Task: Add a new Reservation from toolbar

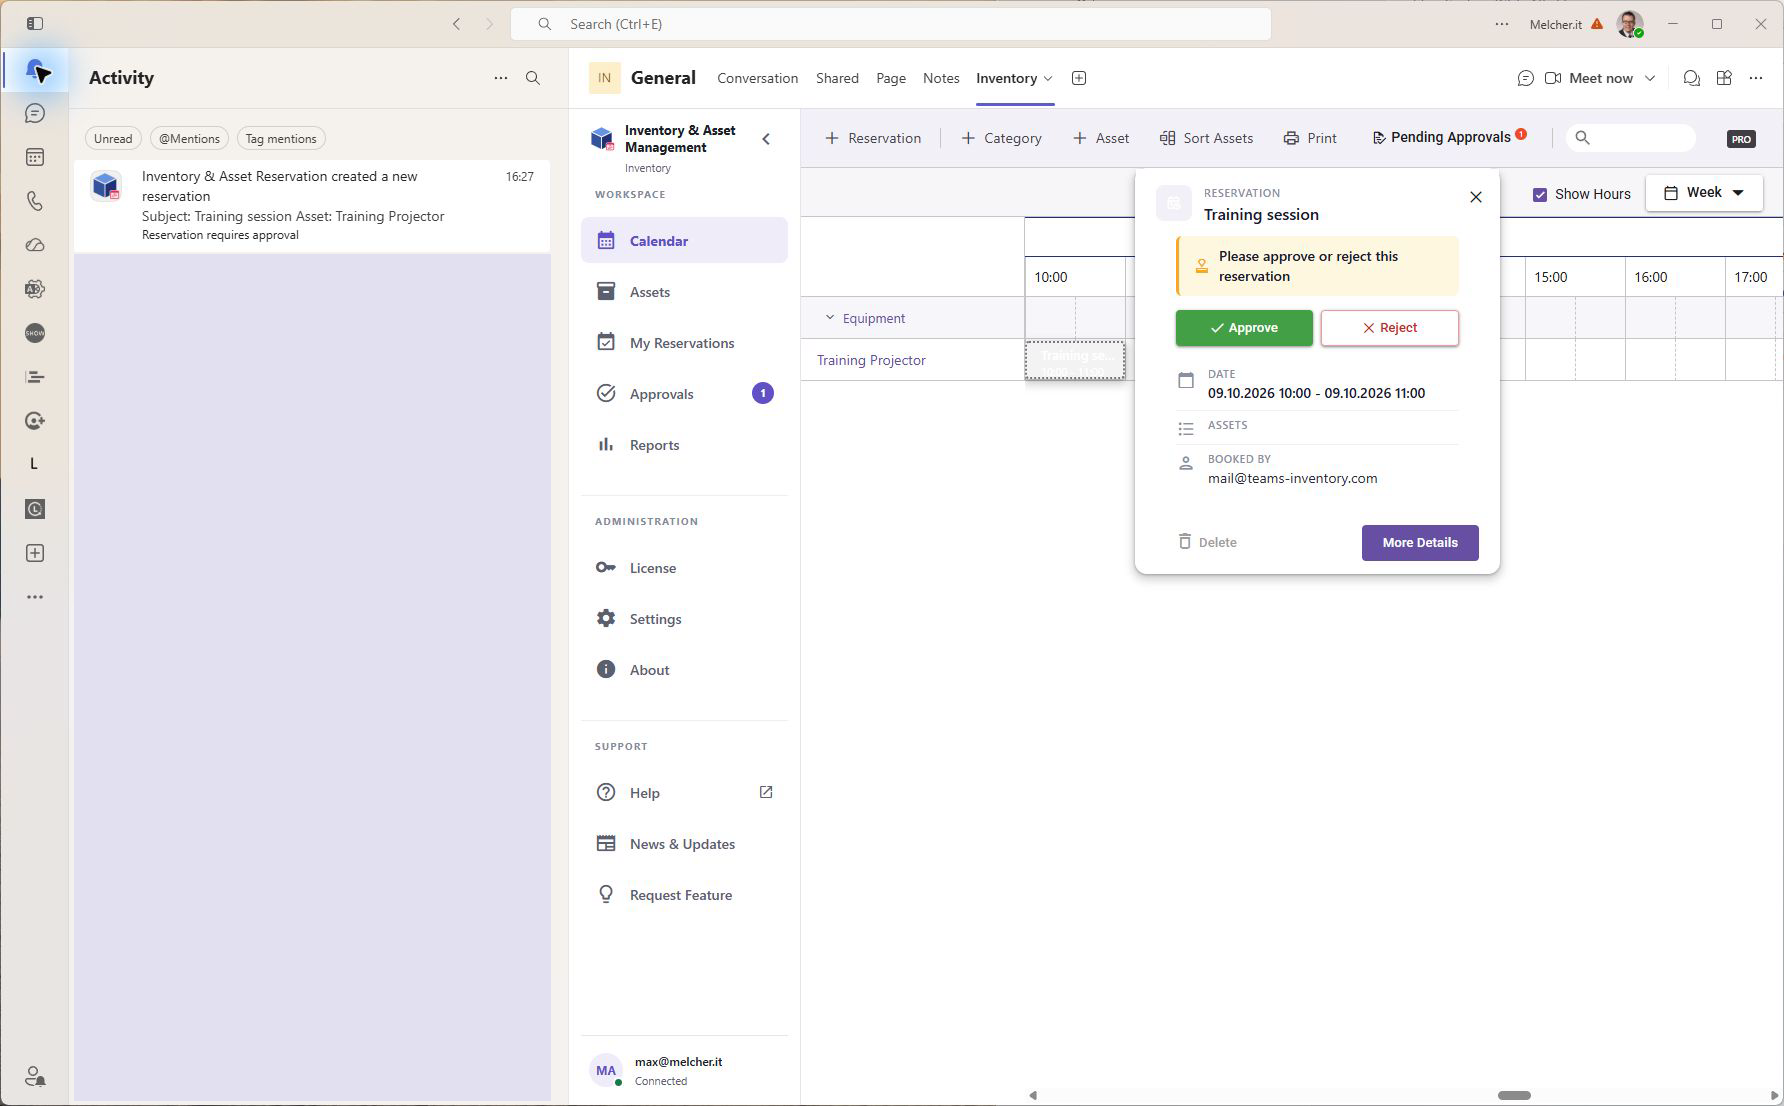Action: pyautogui.click(x=873, y=138)
